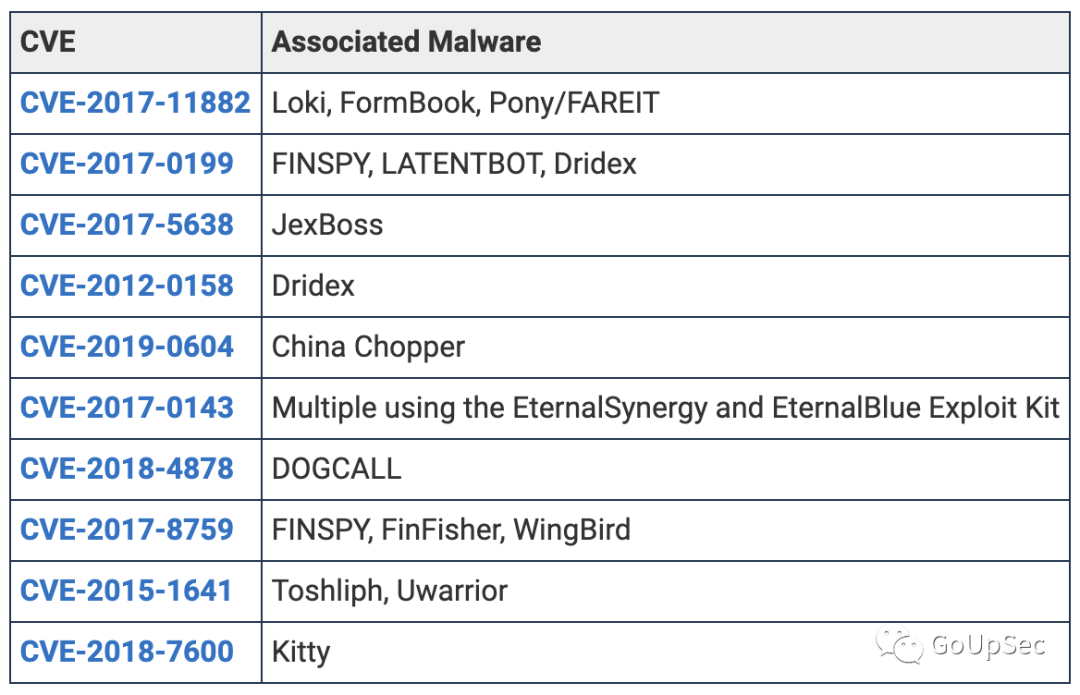
Task: Click the CVE-2012-0158 link
Action: [127, 286]
